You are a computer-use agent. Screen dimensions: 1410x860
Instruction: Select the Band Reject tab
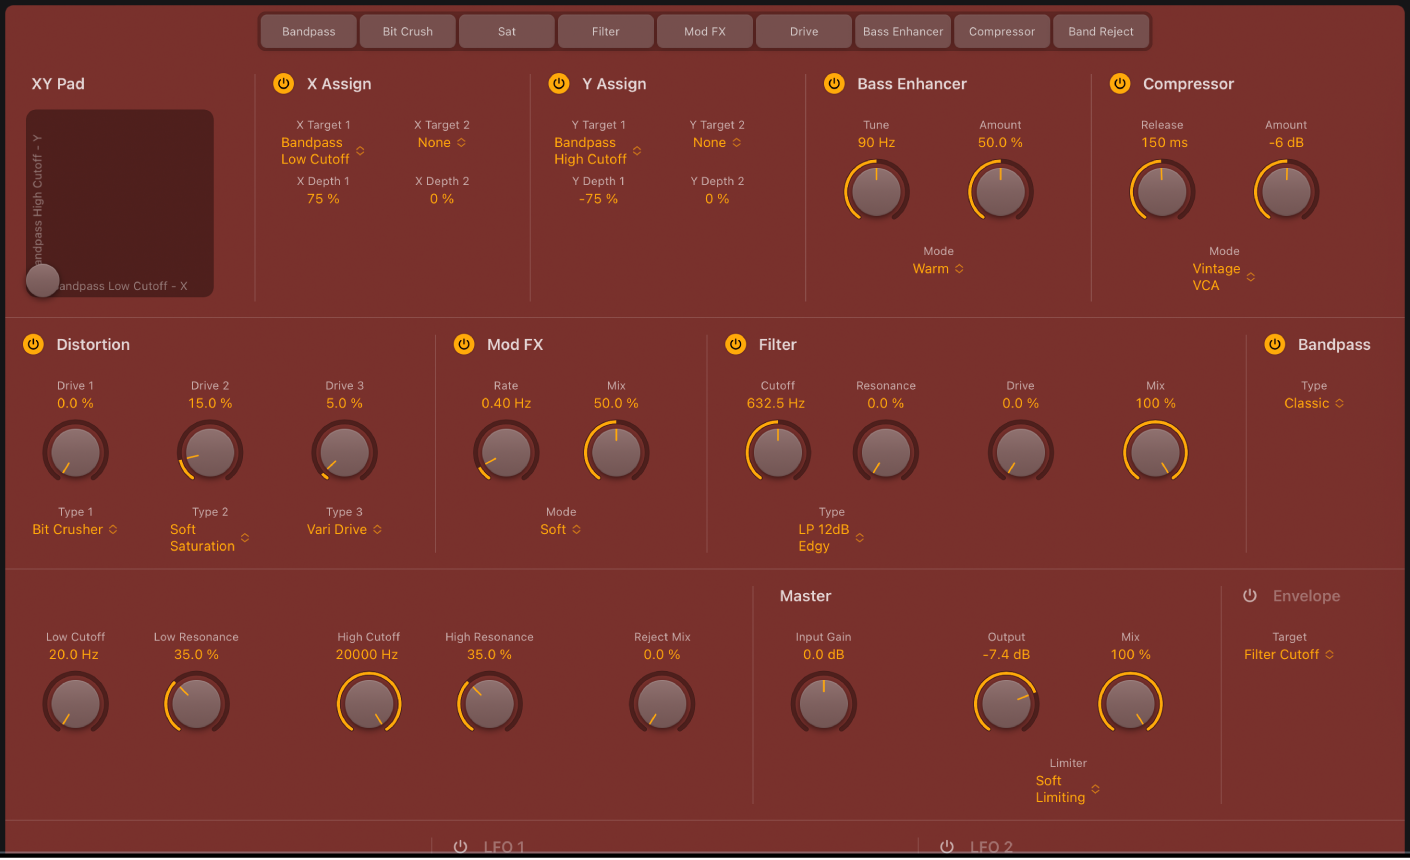click(x=1101, y=31)
